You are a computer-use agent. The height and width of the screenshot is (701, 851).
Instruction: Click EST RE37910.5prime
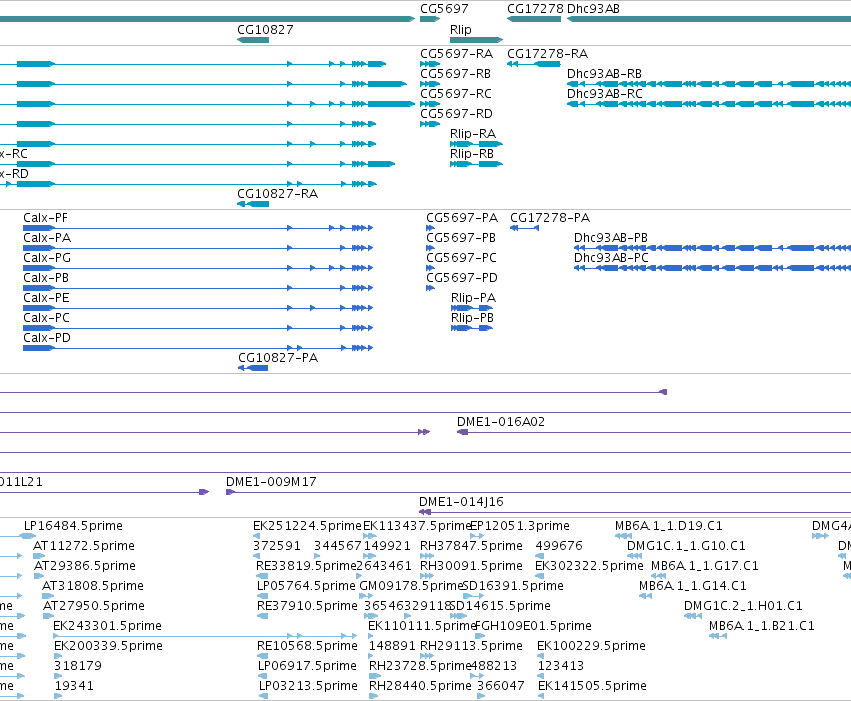click(x=307, y=606)
